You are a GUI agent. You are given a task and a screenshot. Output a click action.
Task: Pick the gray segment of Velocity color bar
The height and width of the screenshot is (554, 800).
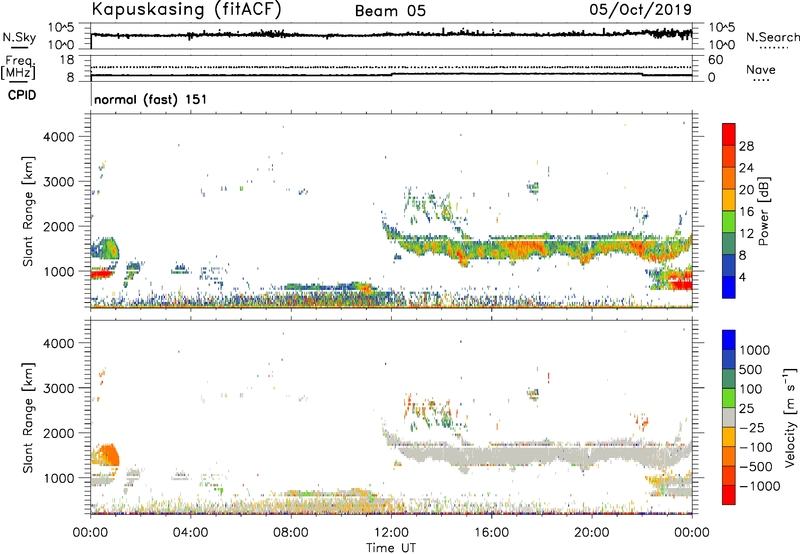point(729,417)
